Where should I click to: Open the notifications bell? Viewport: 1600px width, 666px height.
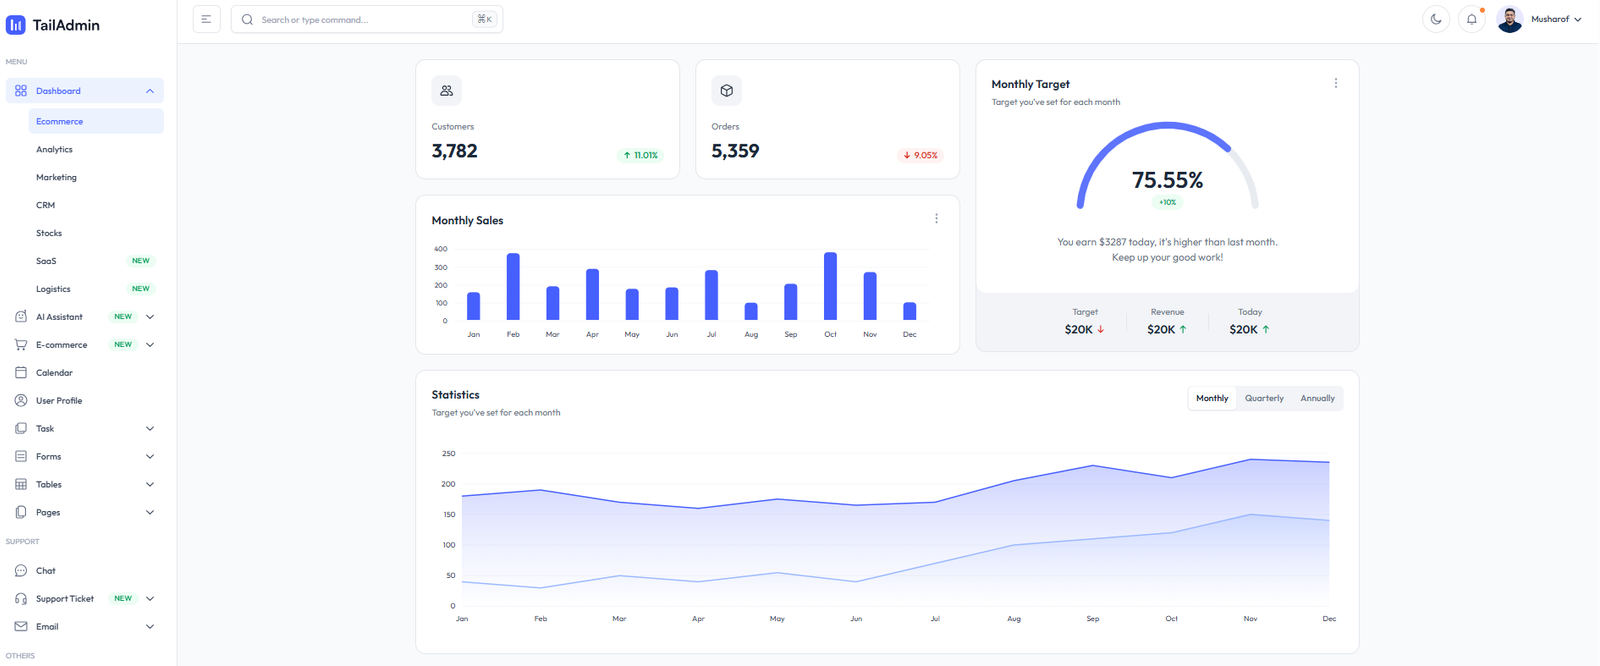point(1472,19)
